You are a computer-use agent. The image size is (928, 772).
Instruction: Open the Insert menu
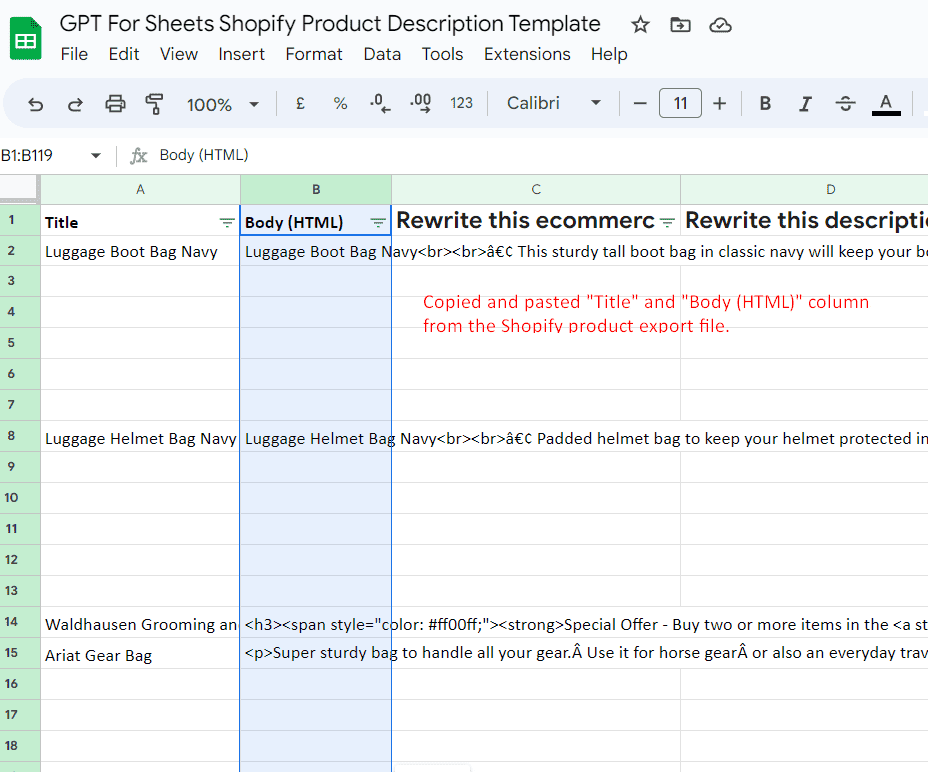point(241,54)
